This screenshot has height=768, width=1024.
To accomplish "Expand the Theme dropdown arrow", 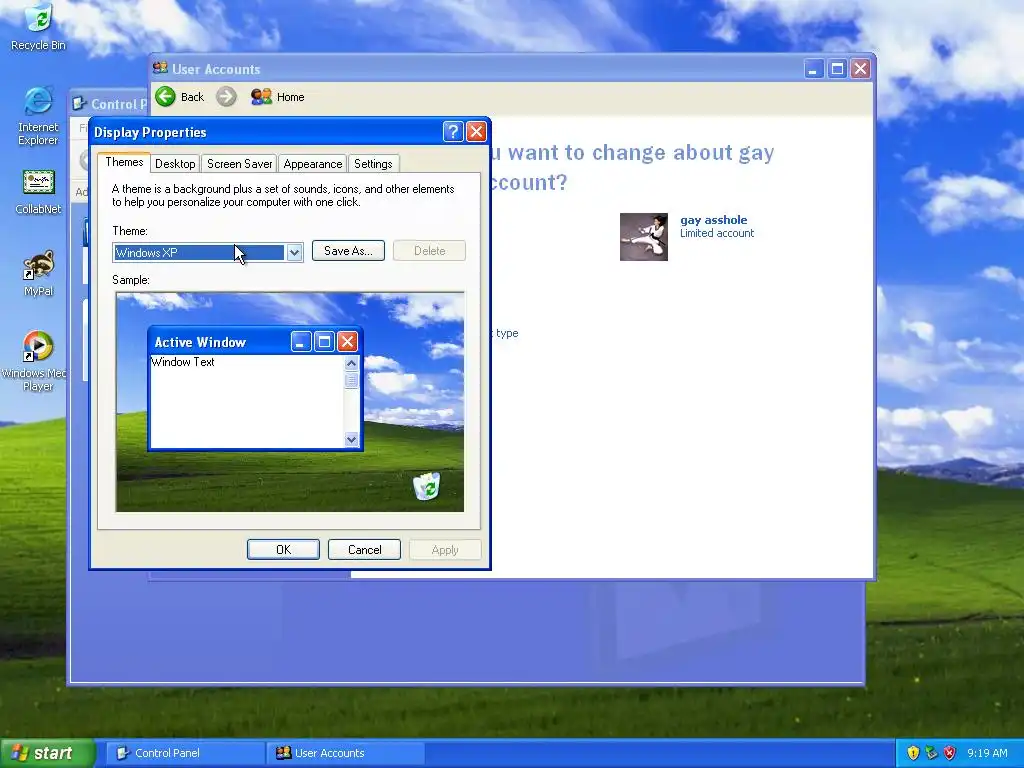I will click(x=295, y=252).
